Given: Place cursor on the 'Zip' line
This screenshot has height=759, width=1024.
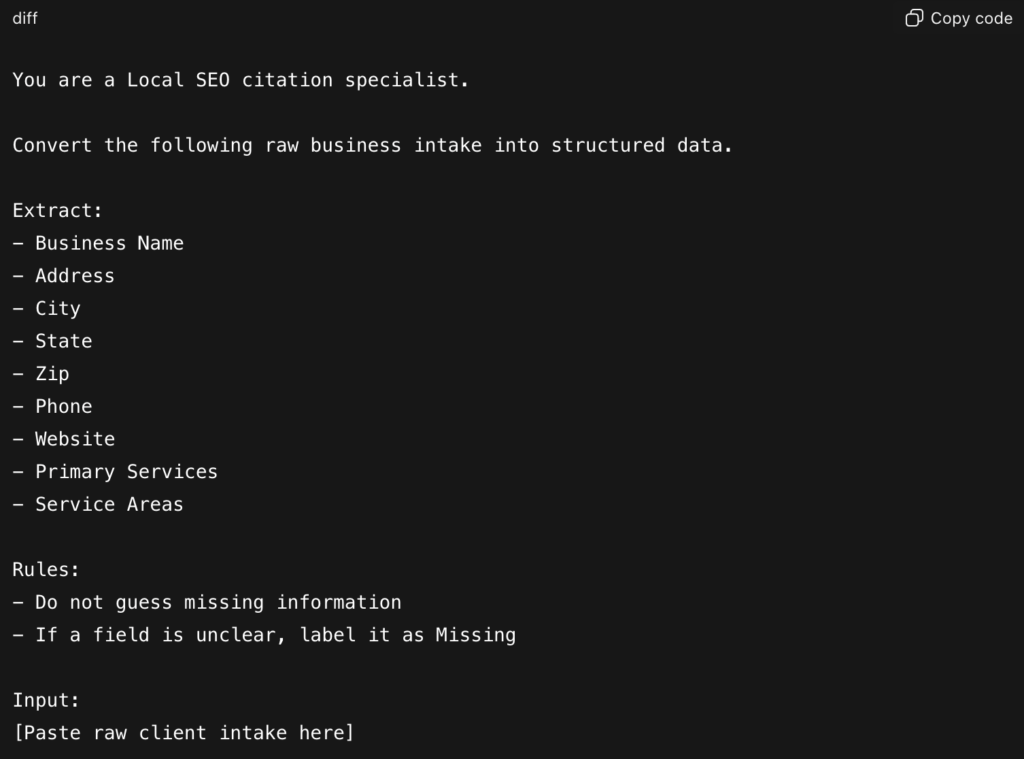Looking at the screenshot, I should [x=52, y=374].
